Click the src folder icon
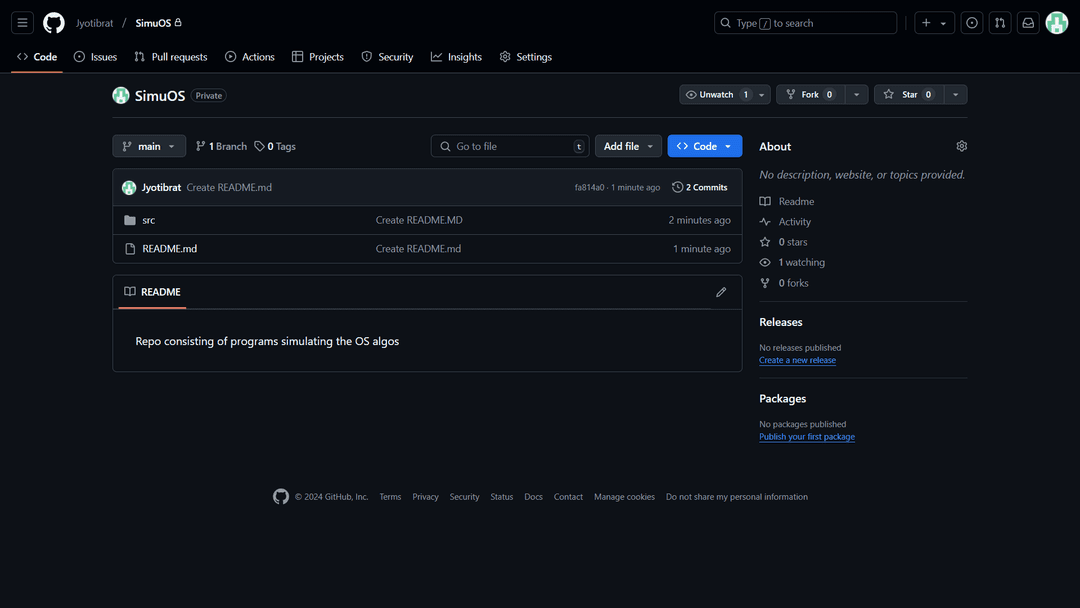The width and height of the screenshot is (1080, 608). [129, 220]
